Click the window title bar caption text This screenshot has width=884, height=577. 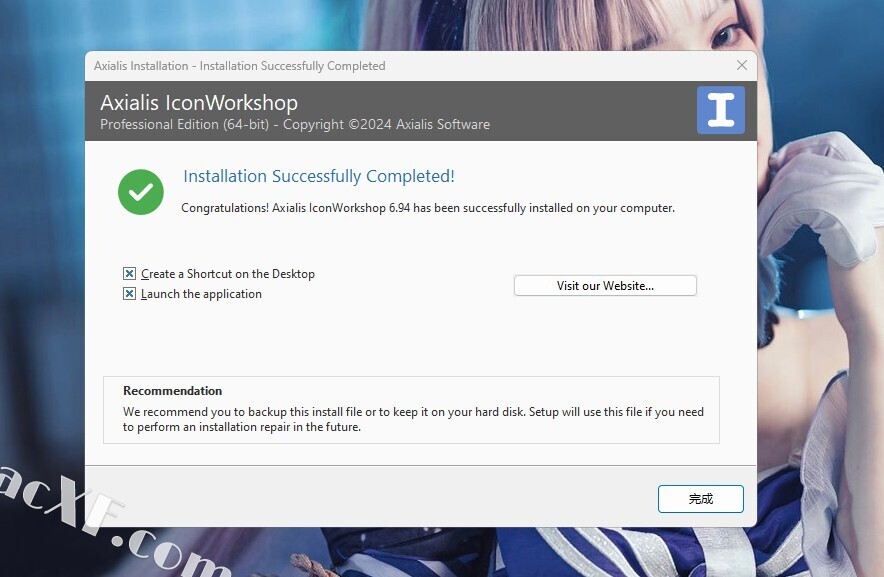240,66
